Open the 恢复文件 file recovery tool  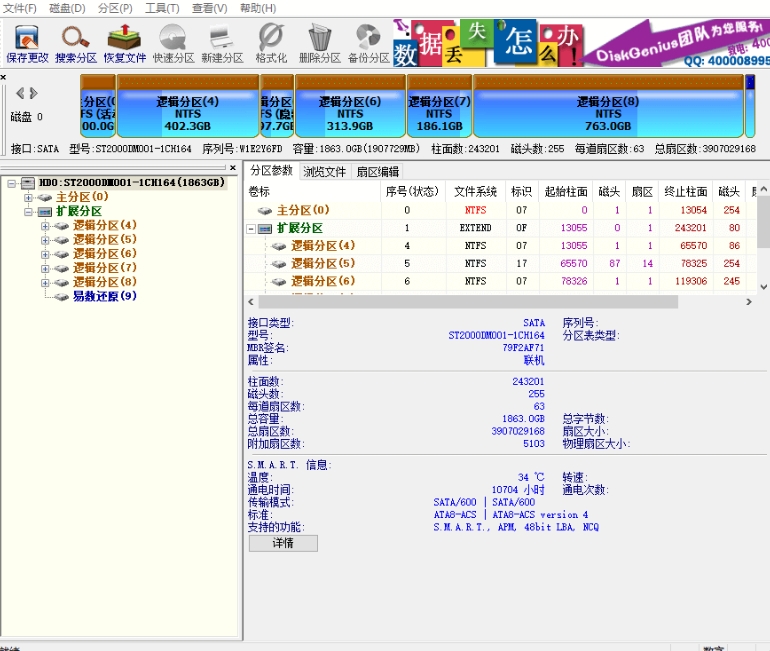pos(124,40)
